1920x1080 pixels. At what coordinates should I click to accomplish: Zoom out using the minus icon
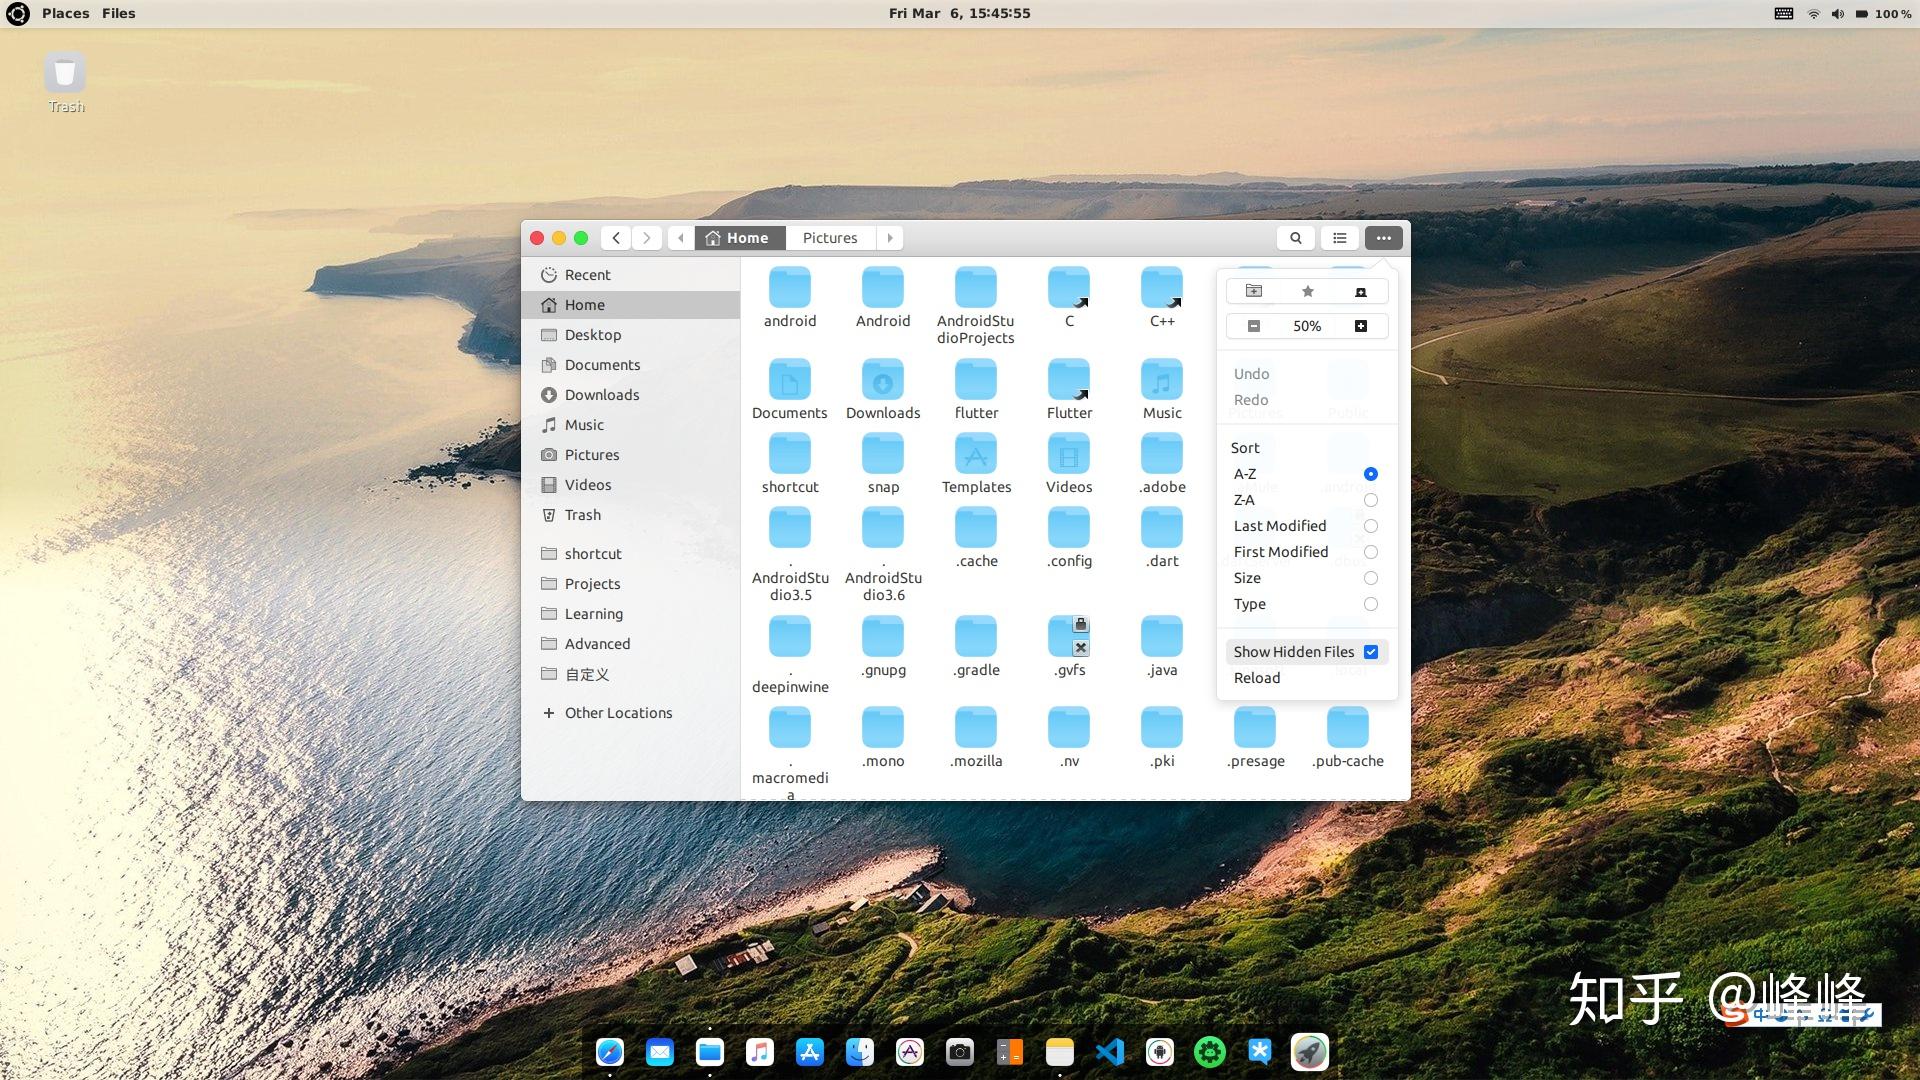tap(1253, 325)
